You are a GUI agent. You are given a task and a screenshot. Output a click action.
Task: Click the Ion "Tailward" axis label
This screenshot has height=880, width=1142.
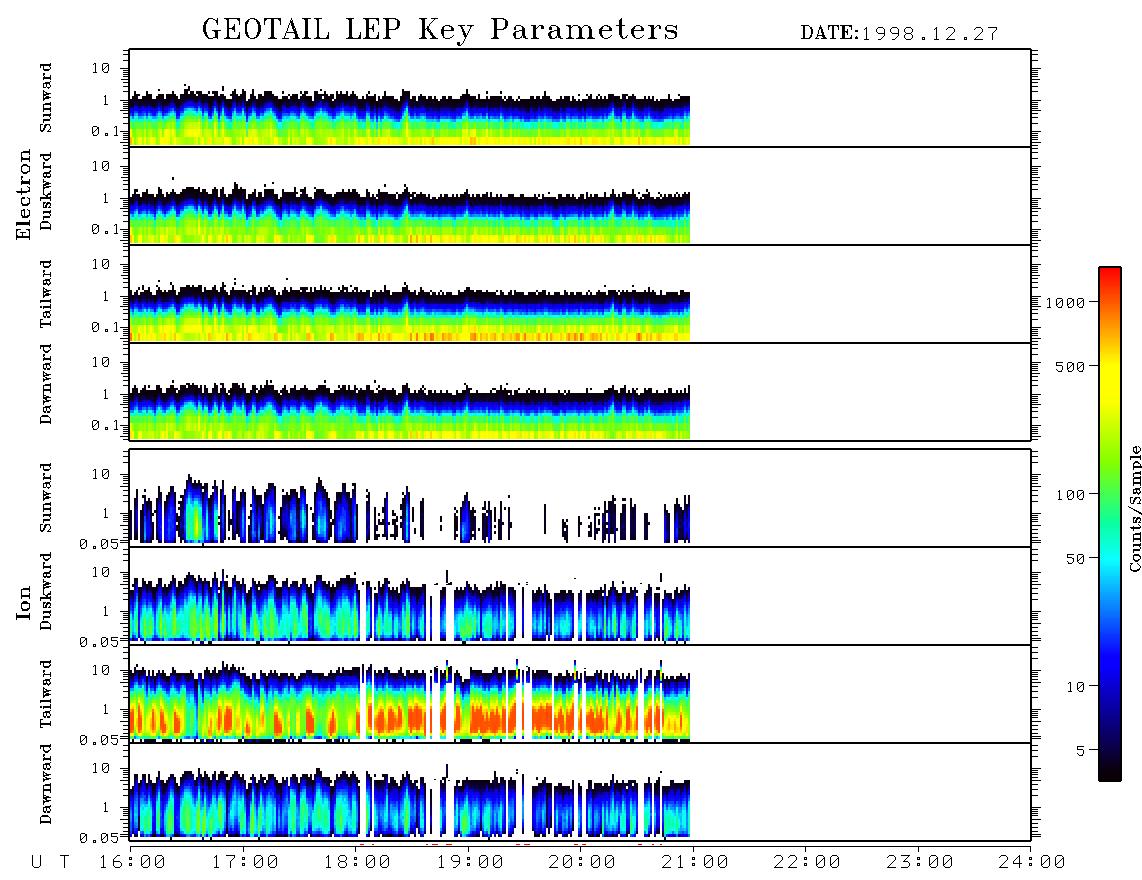click(x=46, y=694)
